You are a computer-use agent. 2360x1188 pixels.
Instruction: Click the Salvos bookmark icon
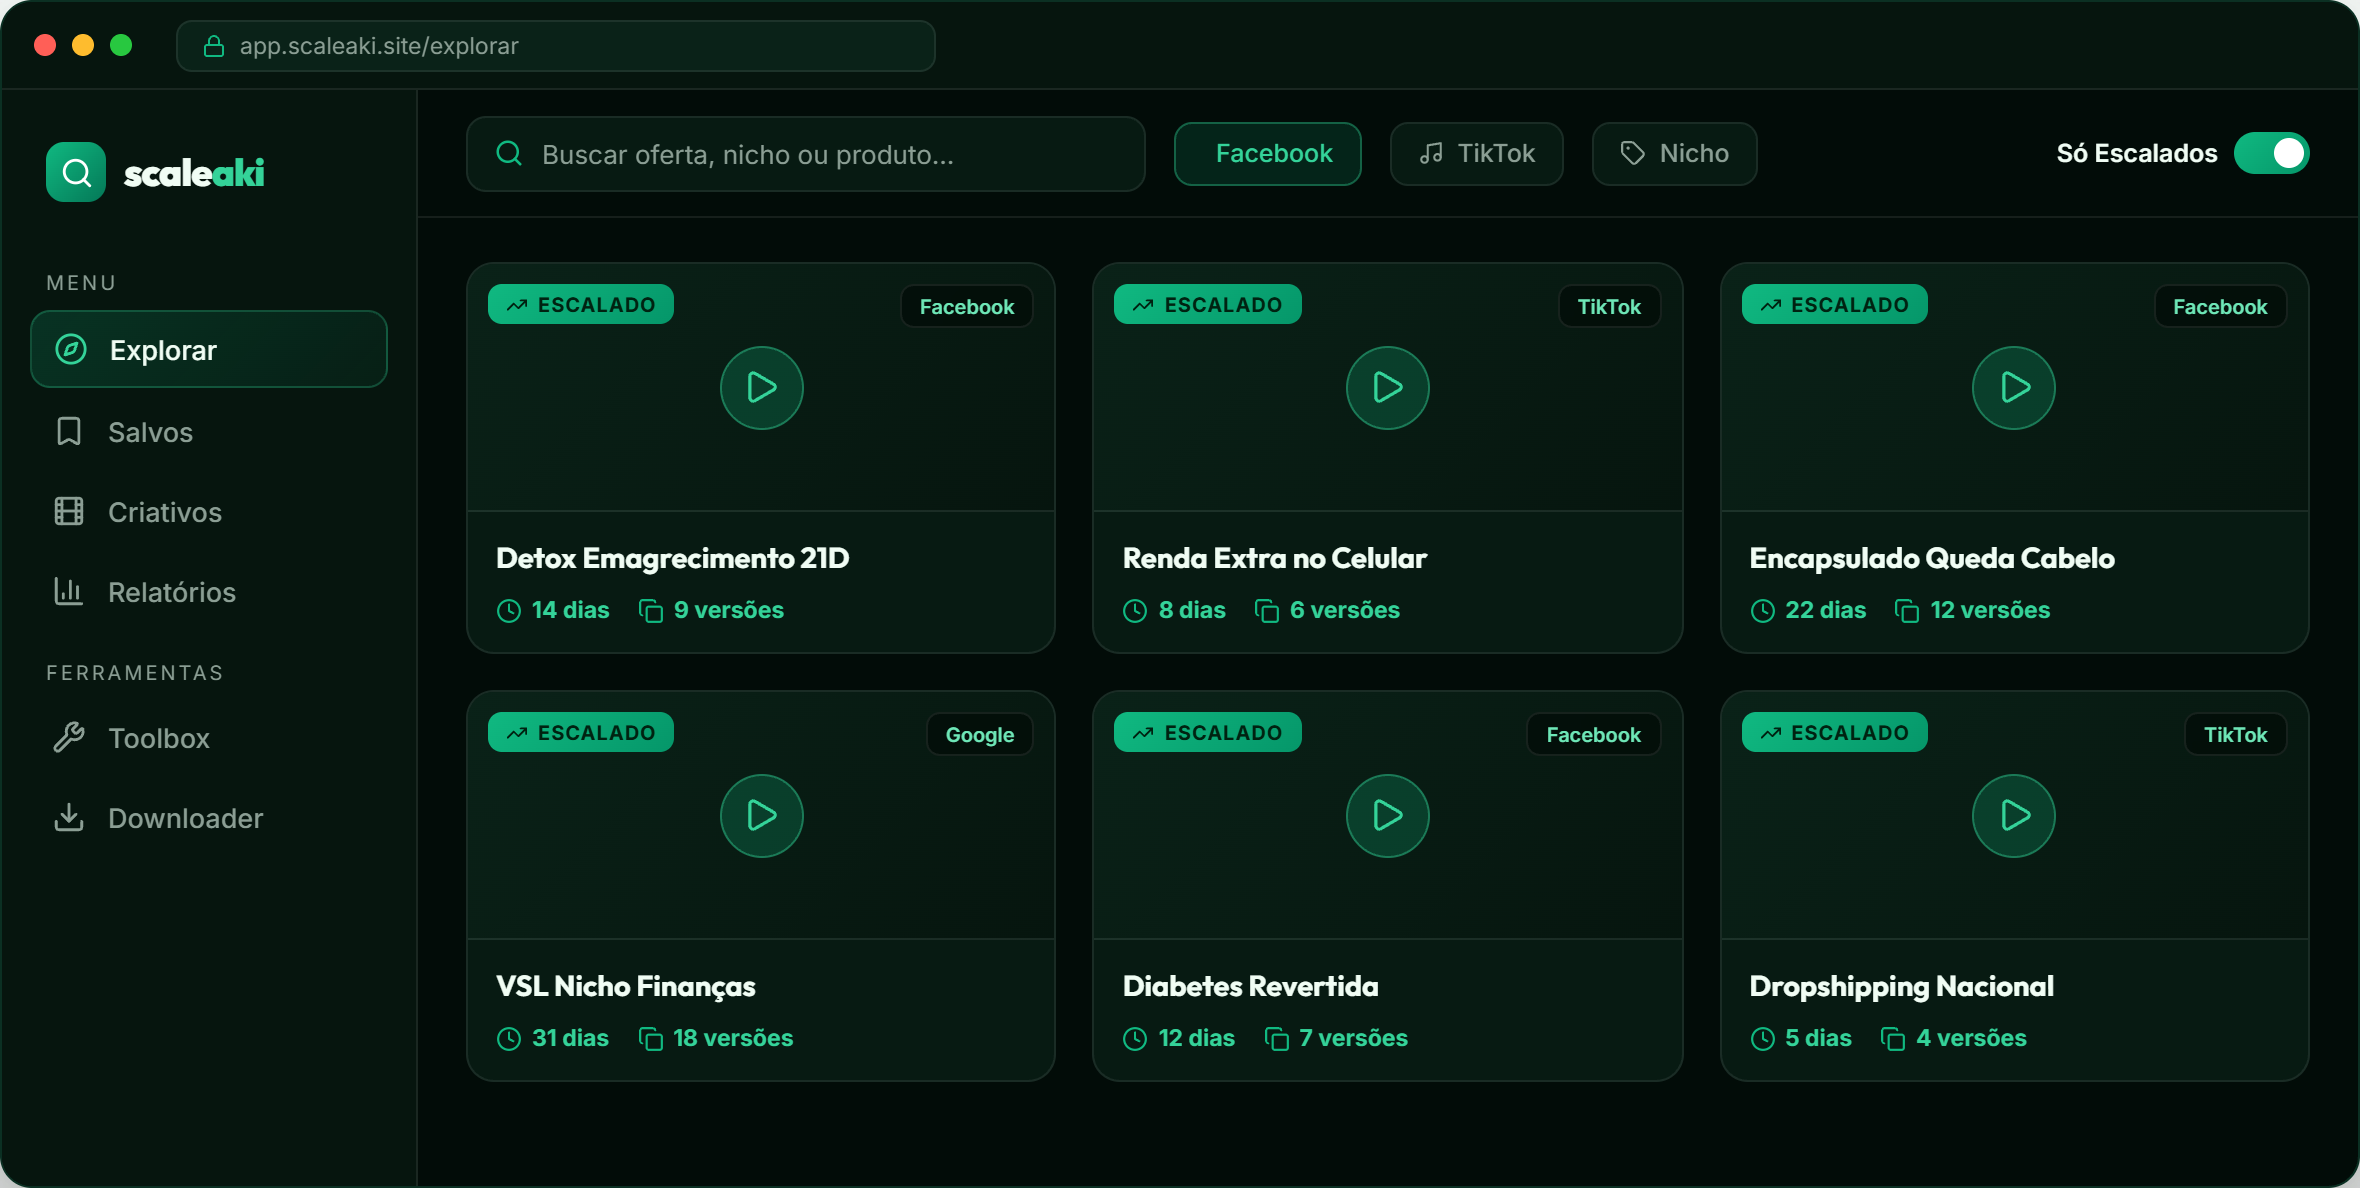(69, 431)
